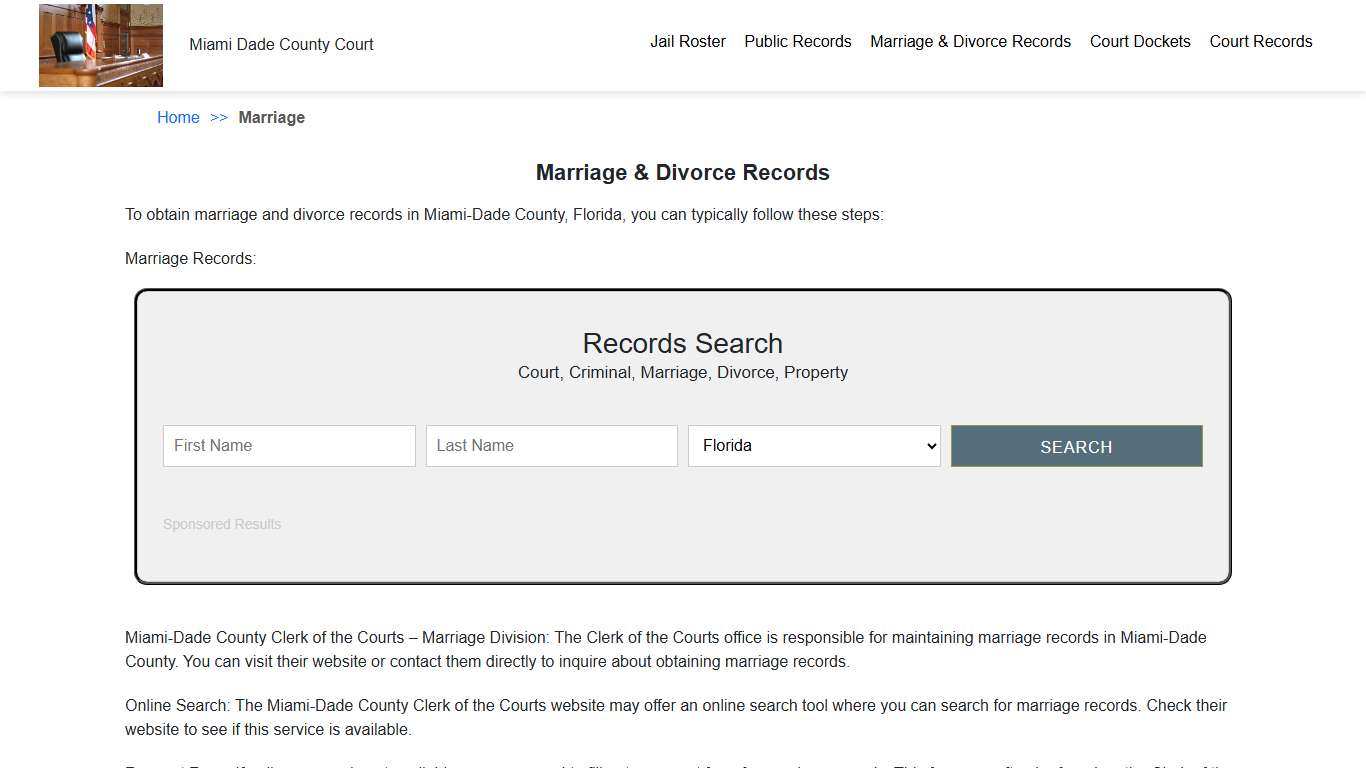Open the state selection dropdown showing Florida
This screenshot has width=1366, height=768.
(813, 445)
